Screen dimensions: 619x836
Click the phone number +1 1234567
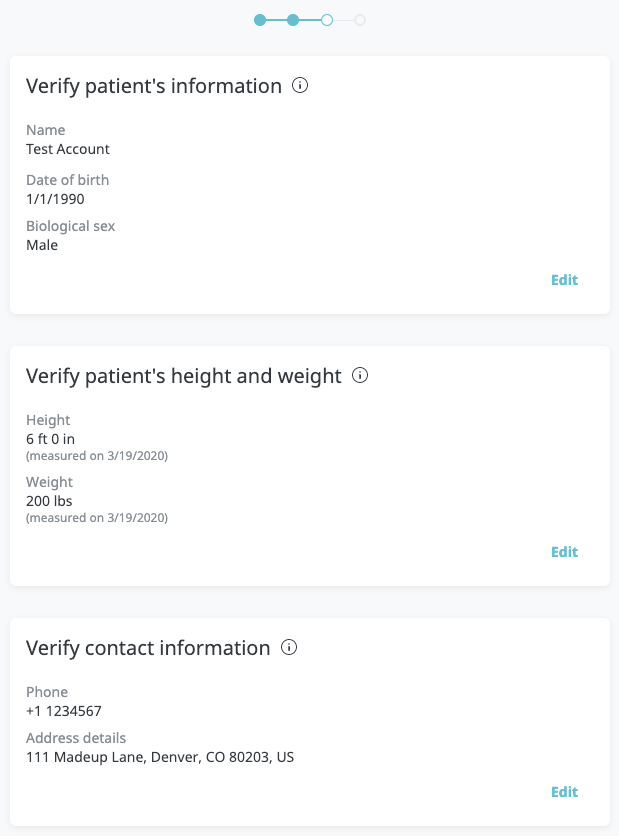click(x=64, y=711)
